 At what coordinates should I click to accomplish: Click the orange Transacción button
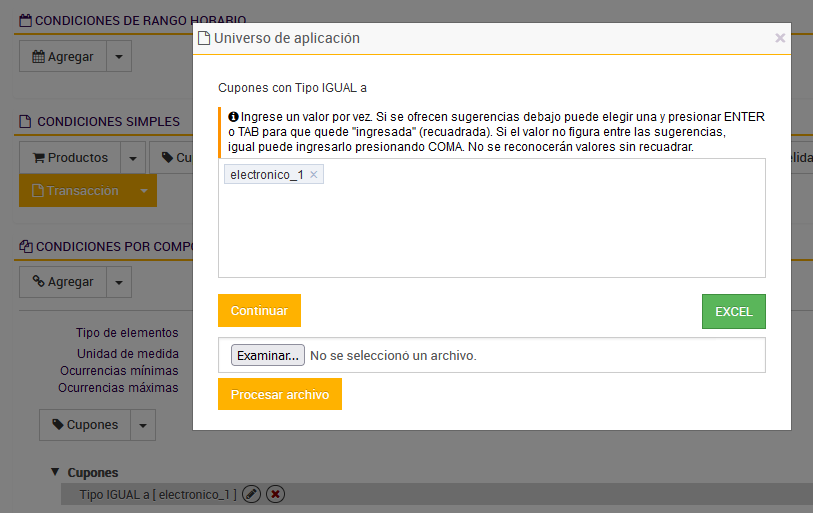75,190
